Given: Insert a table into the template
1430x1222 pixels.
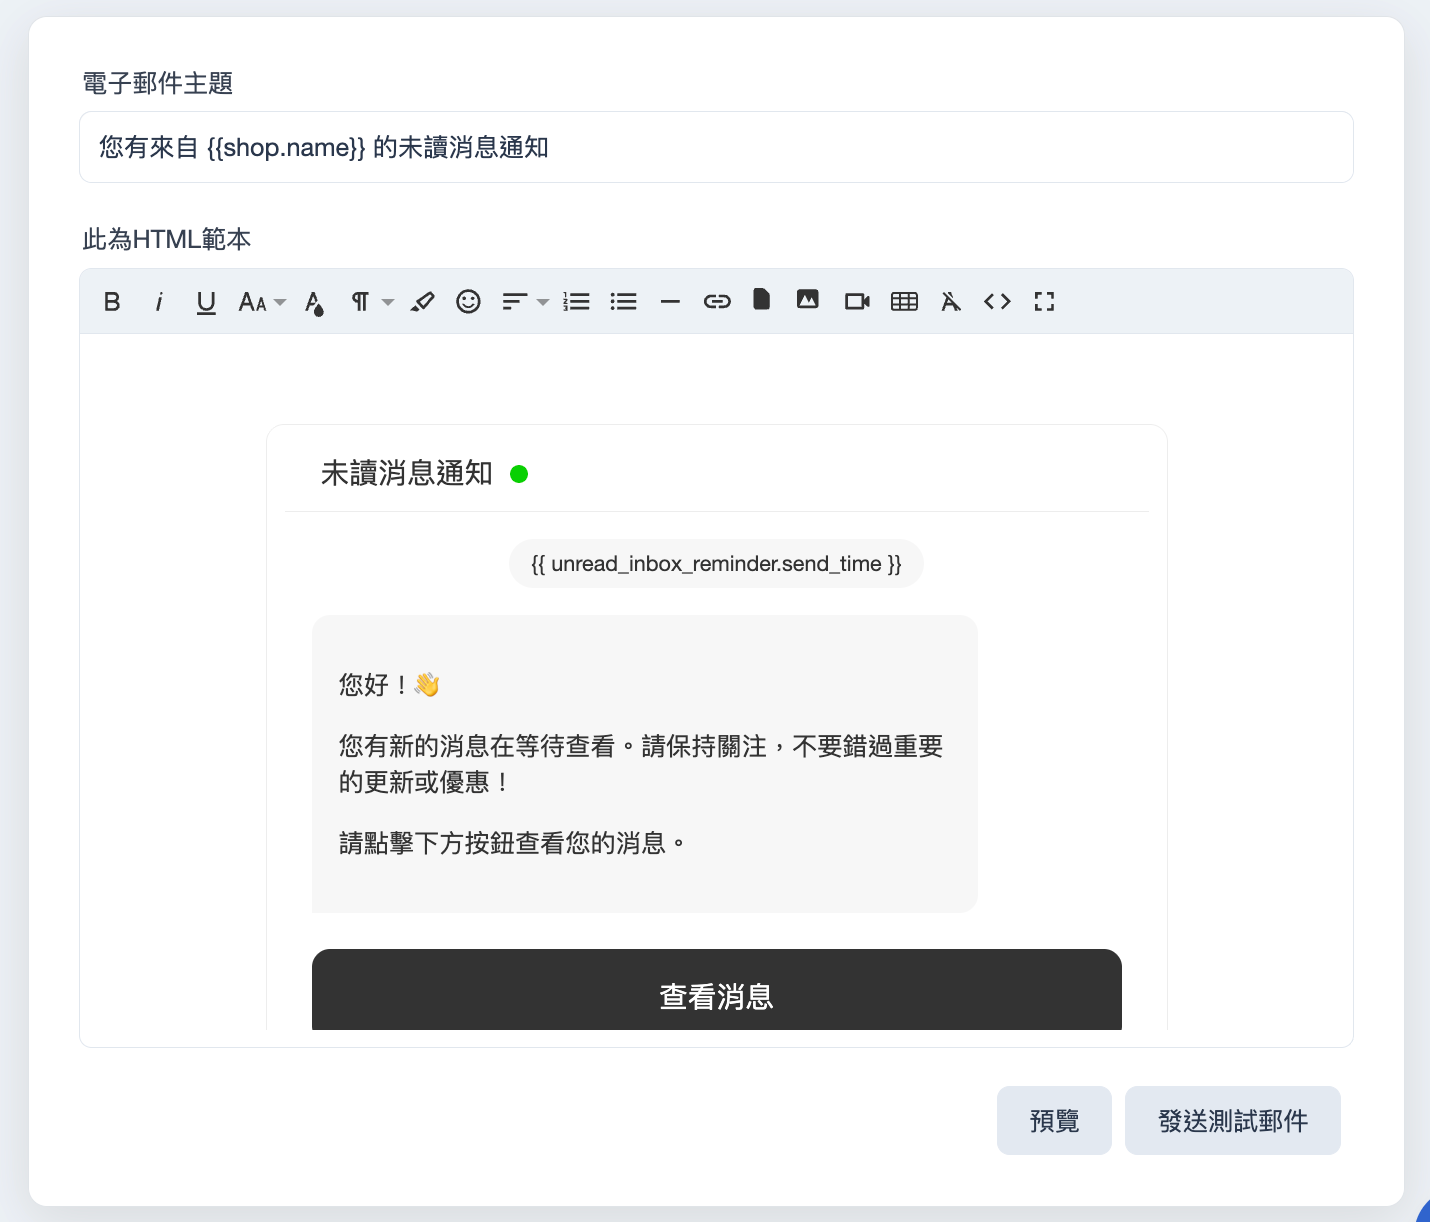Looking at the screenshot, I should tap(904, 301).
